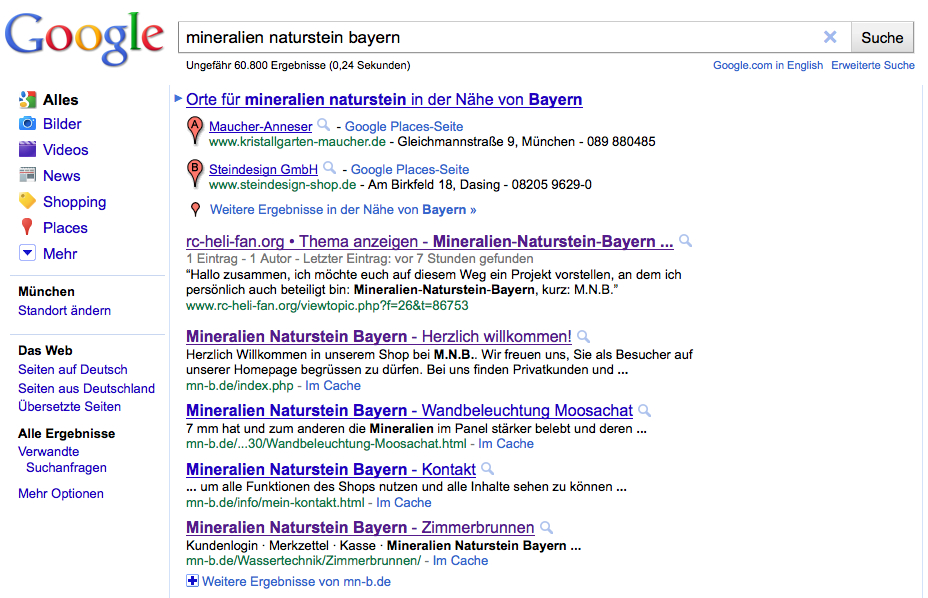928x598 pixels.
Task: Filter by Seiten auf Deutsch
Action: point(73,370)
